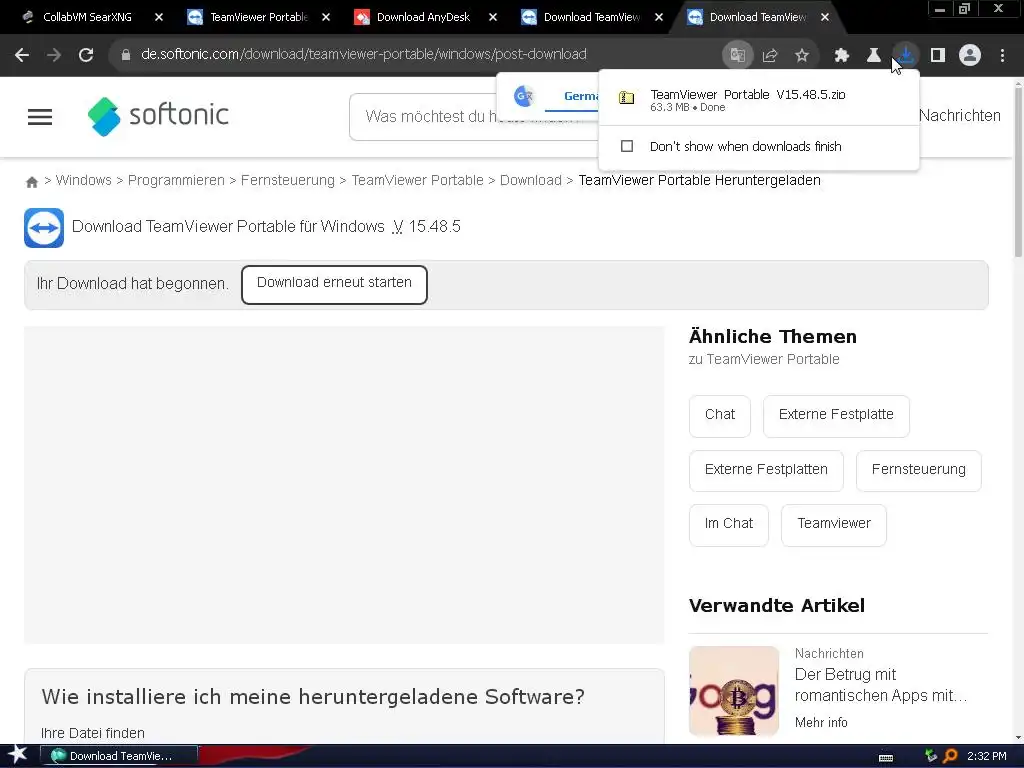Image resolution: width=1024 pixels, height=768 pixels.
Task: Bookmark this page with star icon
Action: click(802, 55)
